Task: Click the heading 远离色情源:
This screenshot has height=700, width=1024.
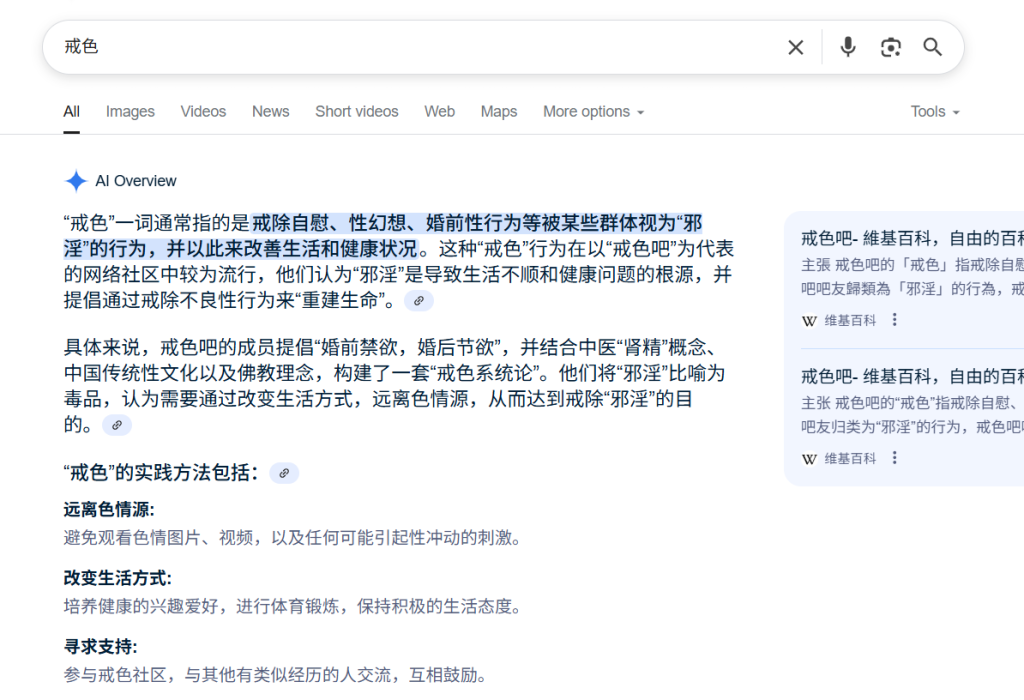Action: [109, 509]
